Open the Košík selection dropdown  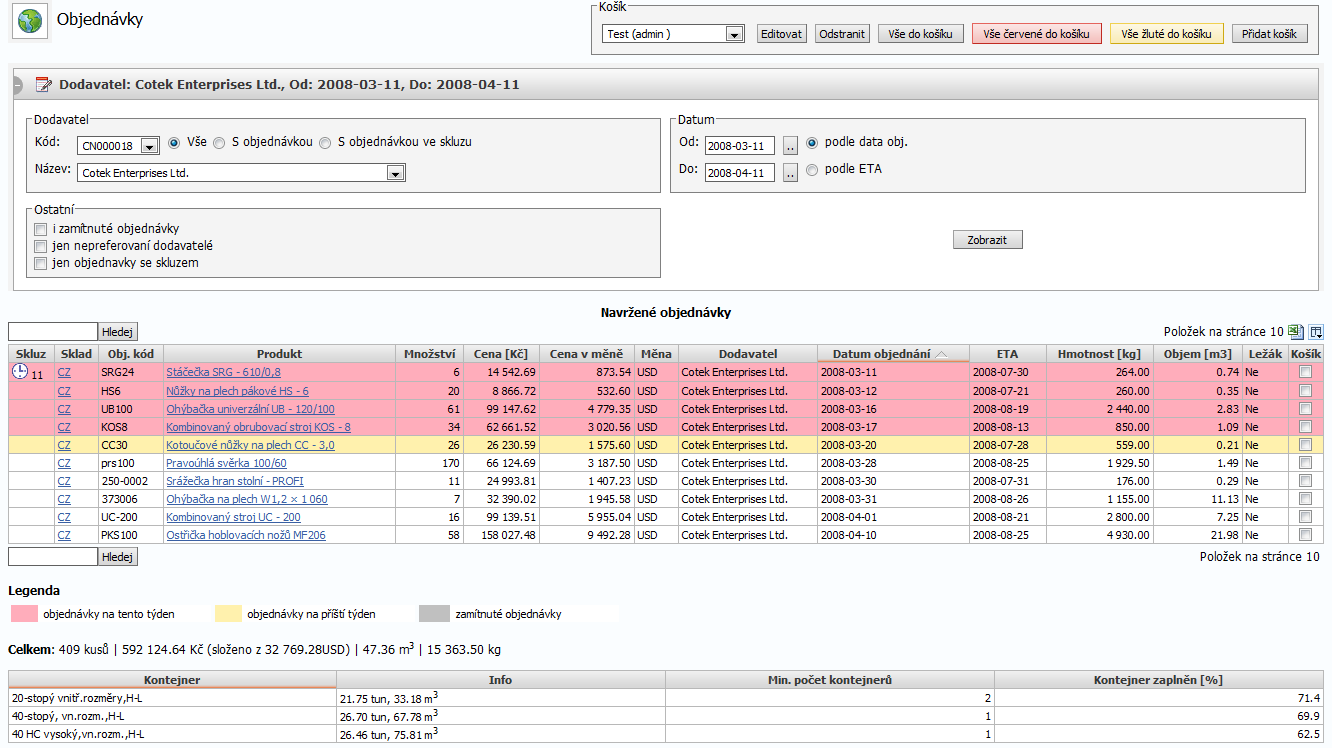click(x=674, y=34)
